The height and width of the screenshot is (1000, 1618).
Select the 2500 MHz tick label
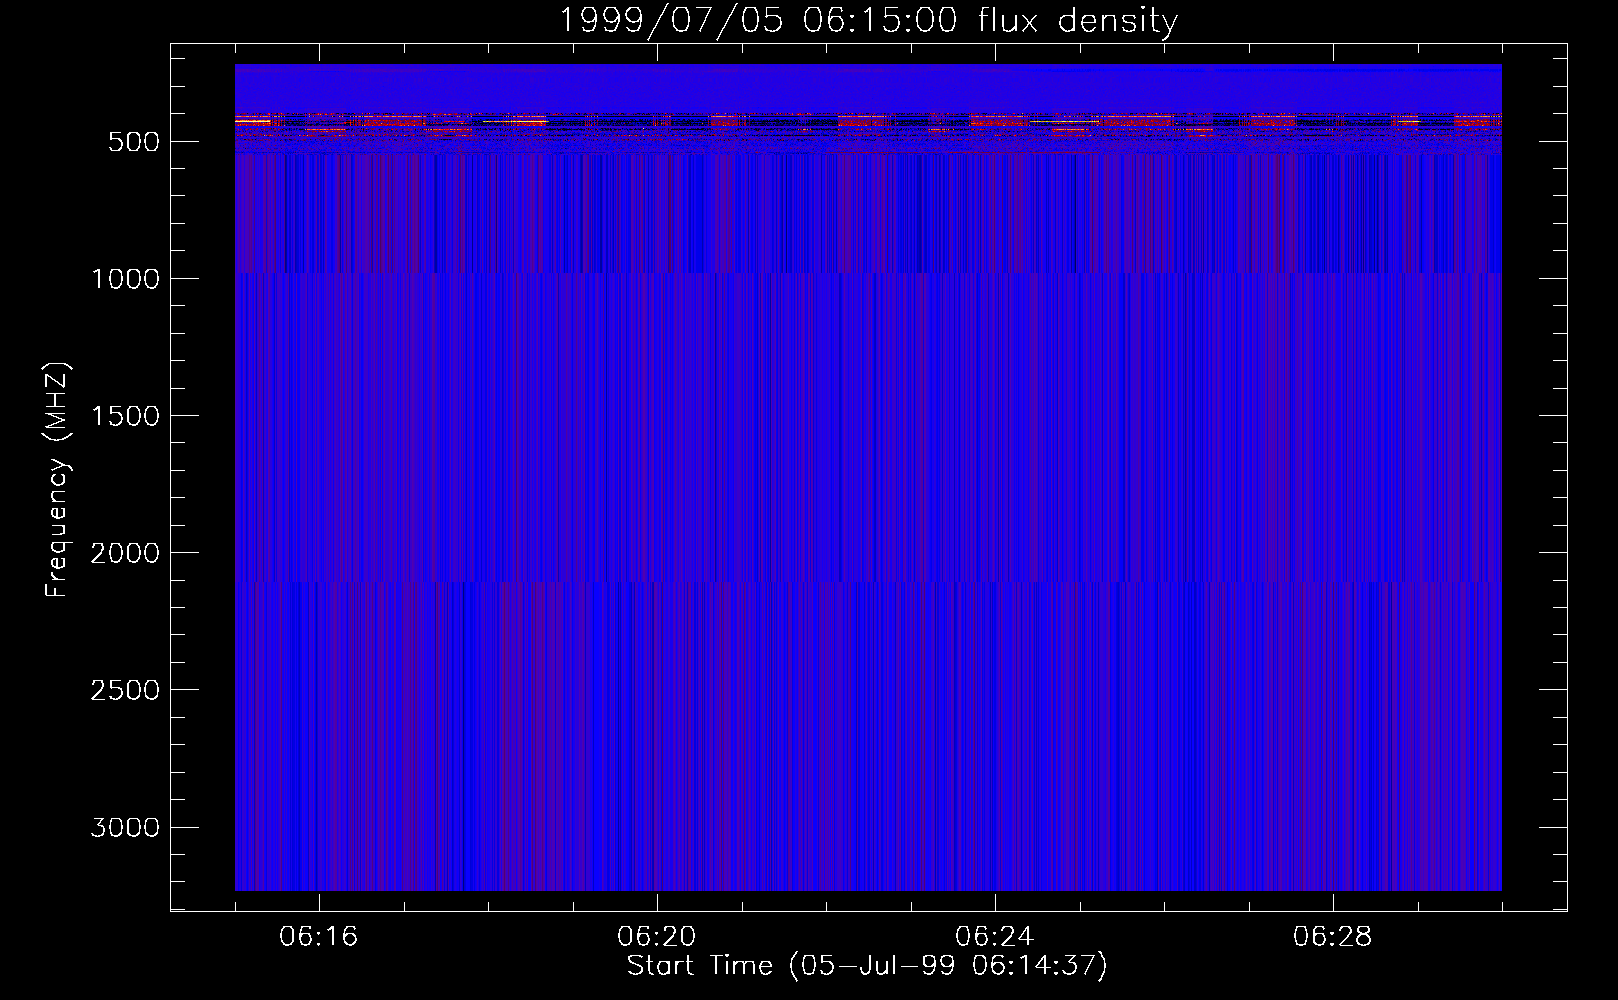[x=125, y=690]
